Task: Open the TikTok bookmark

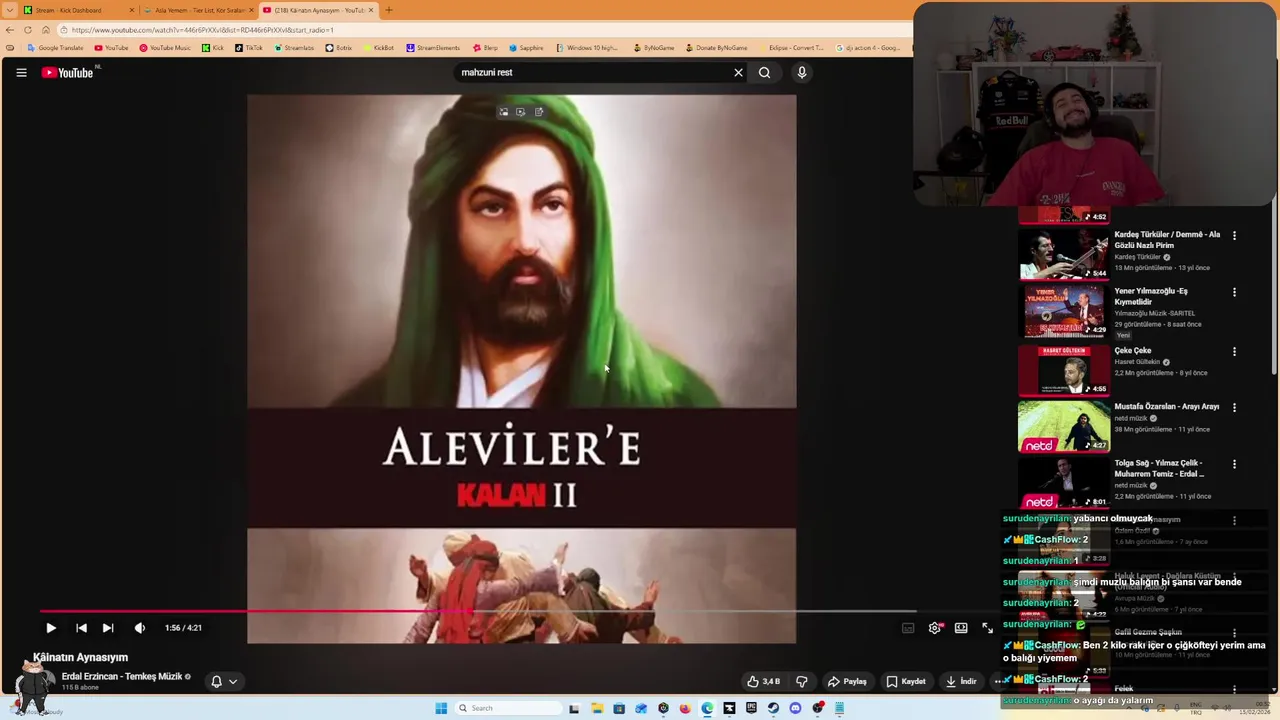Action: (x=248, y=48)
